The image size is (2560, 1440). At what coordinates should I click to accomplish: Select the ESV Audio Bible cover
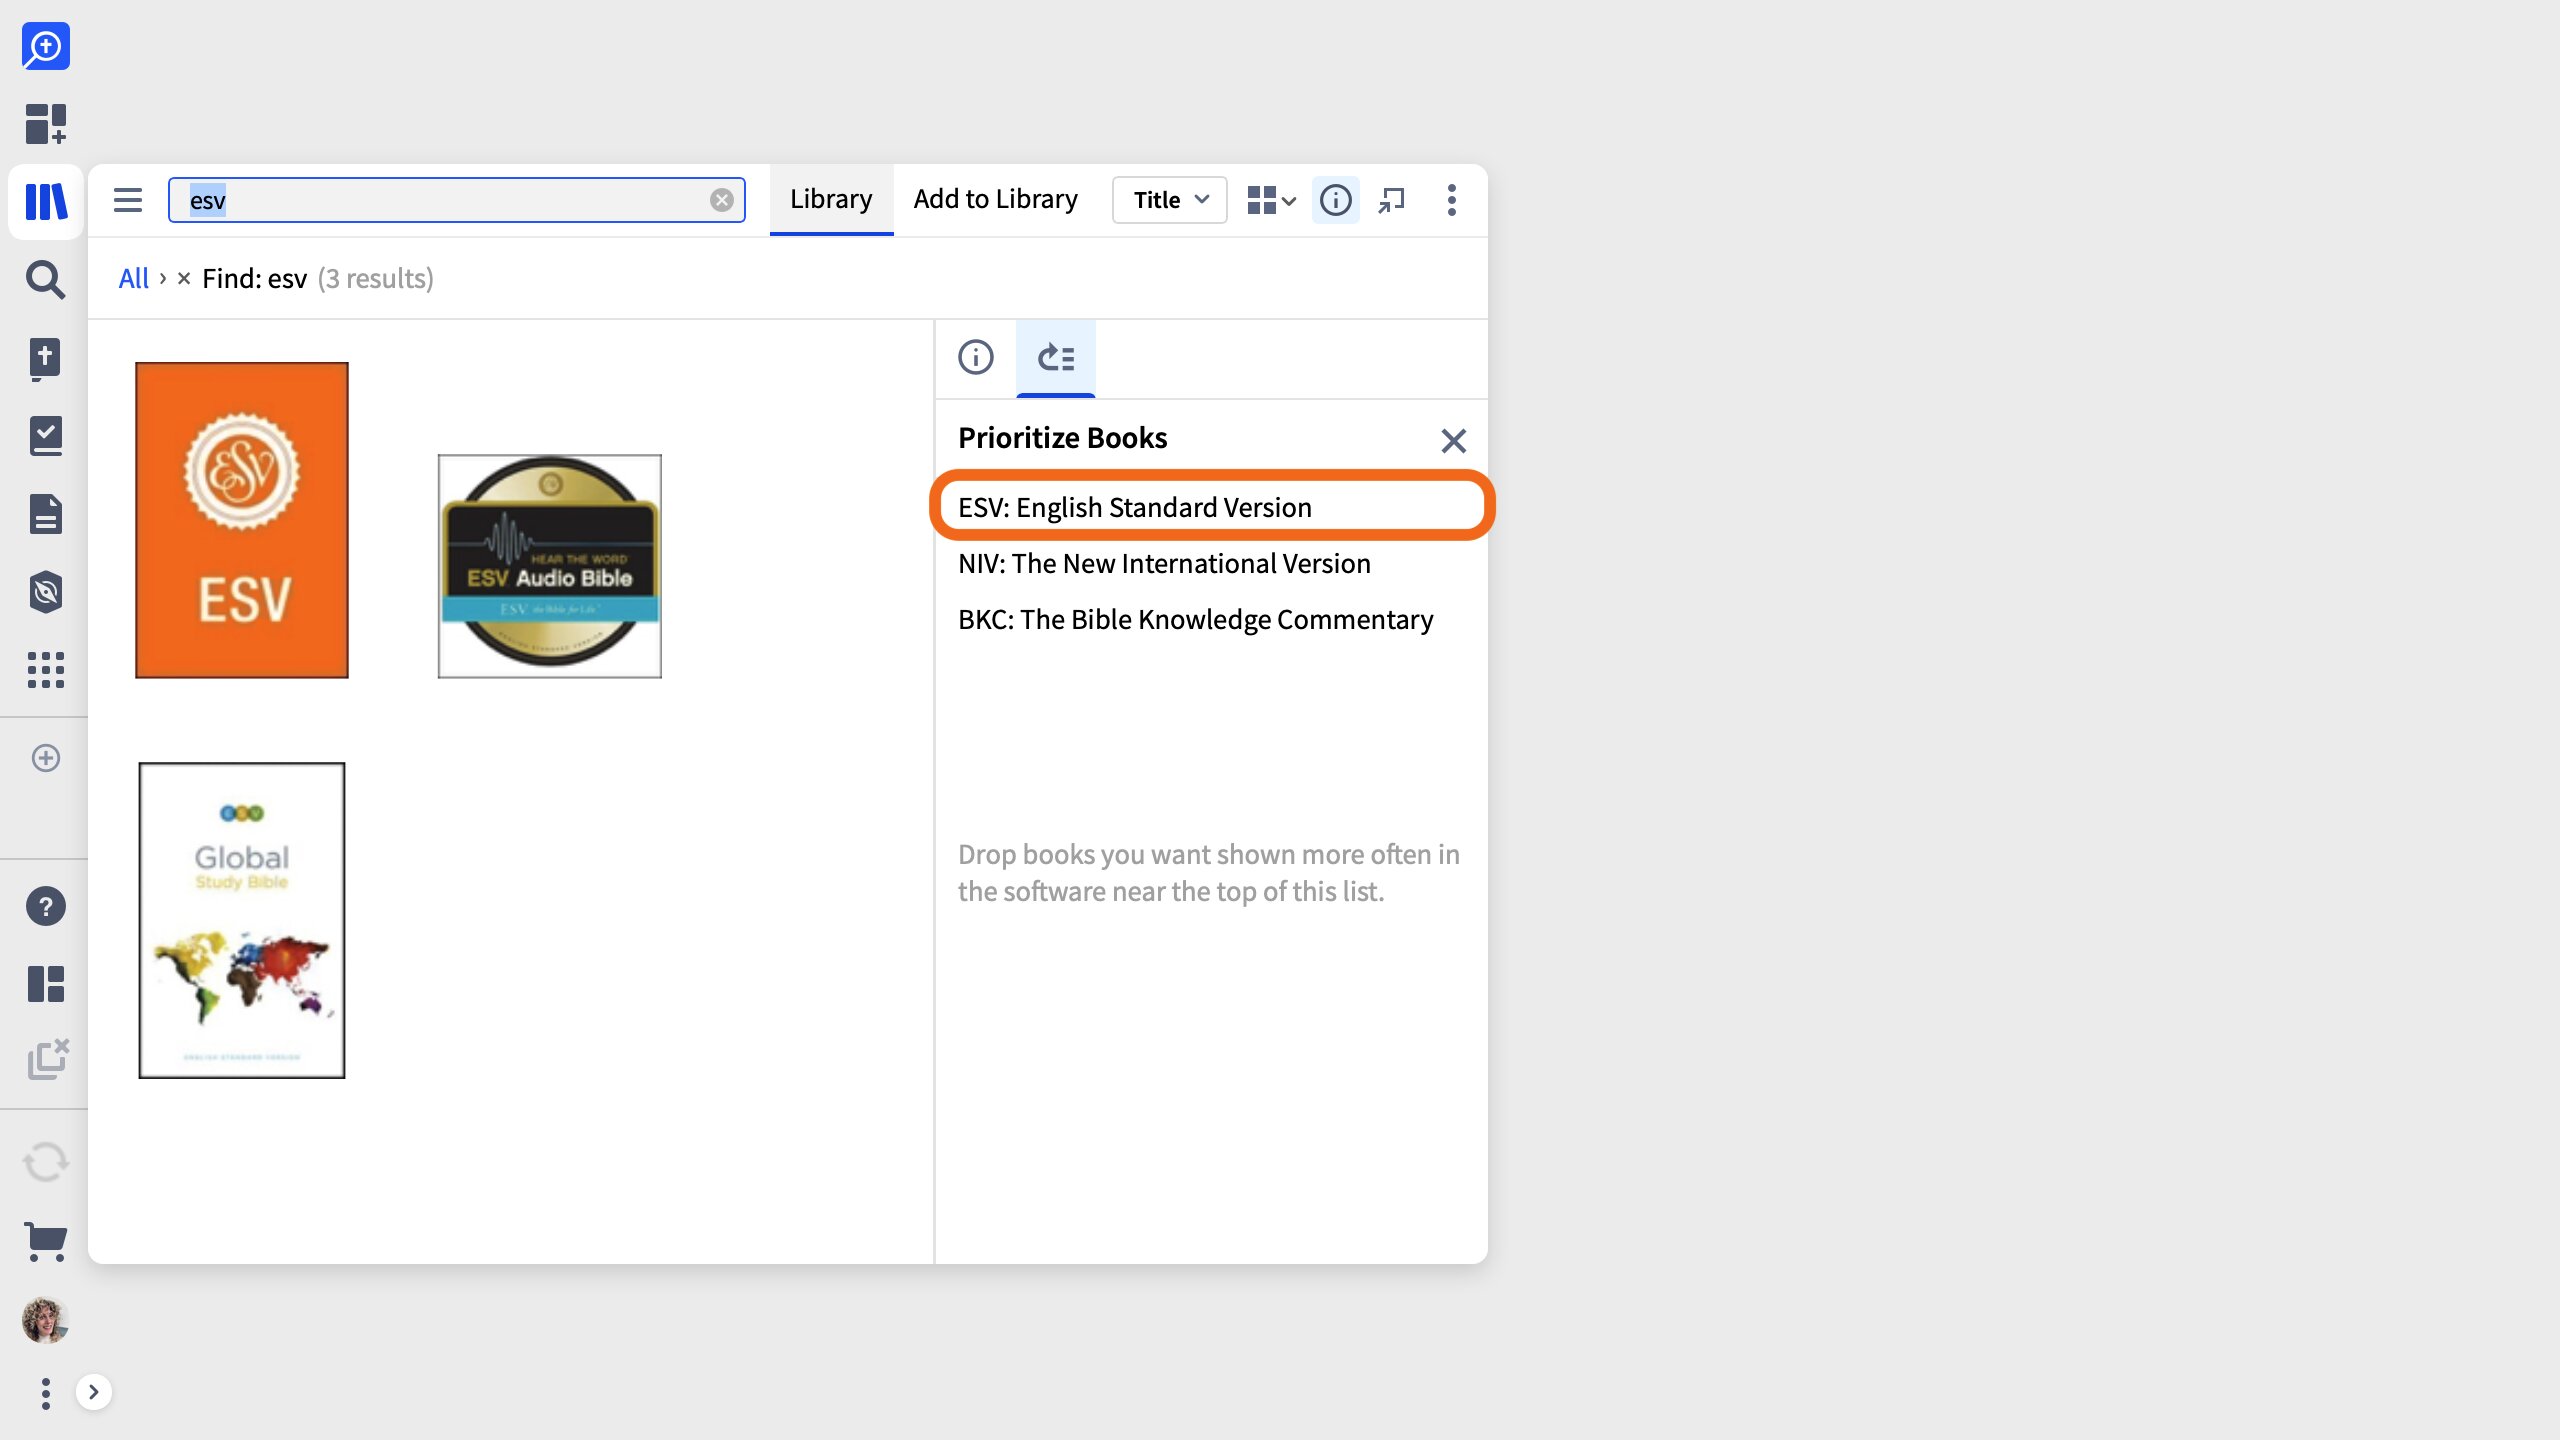(550, 566)
